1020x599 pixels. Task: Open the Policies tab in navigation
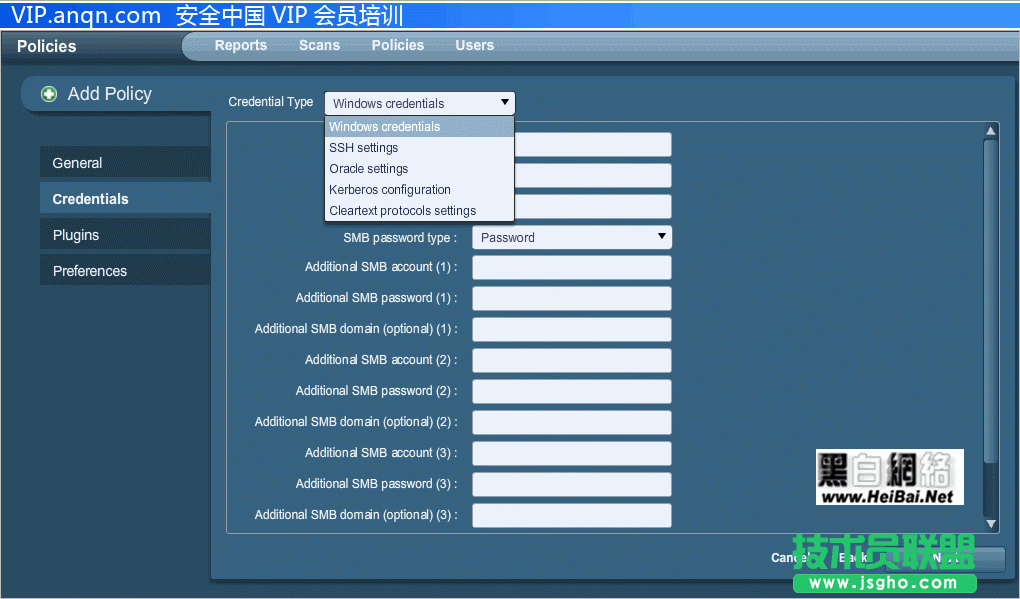point(397,45)
